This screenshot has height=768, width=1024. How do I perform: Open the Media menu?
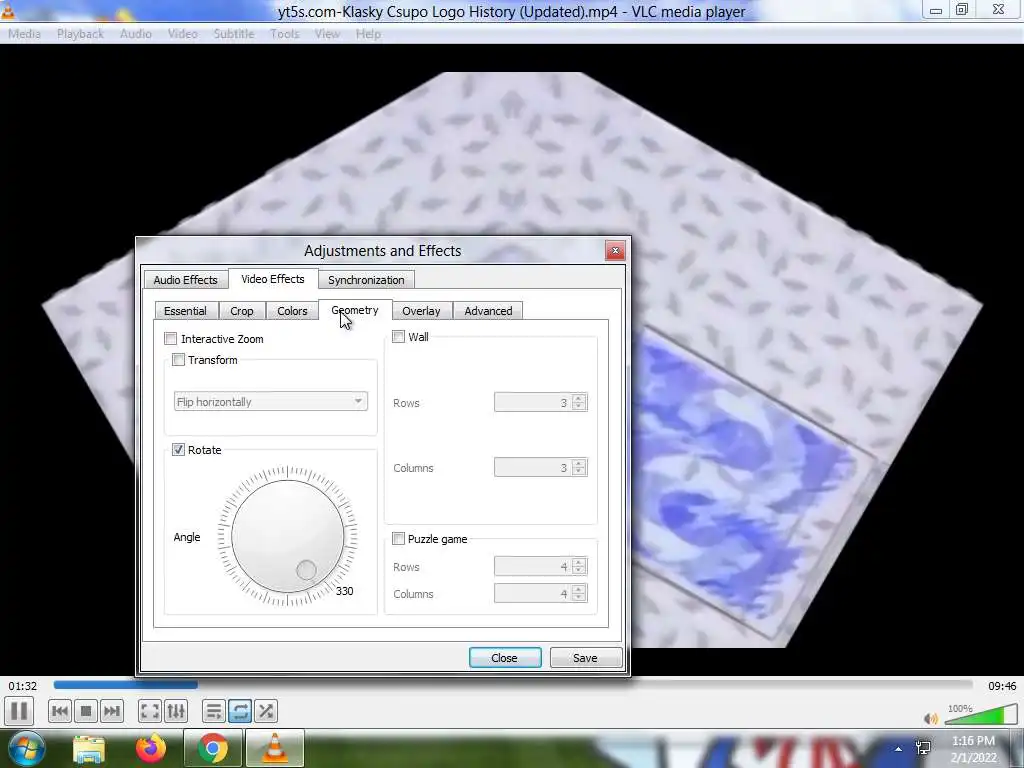(24, 34)
